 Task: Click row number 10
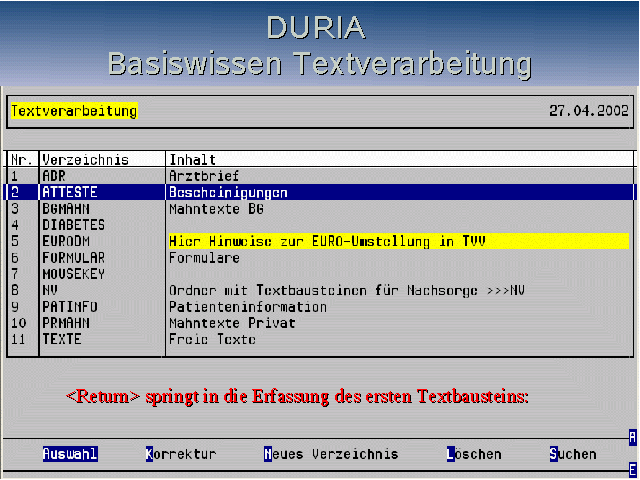[x=18, y=323]
